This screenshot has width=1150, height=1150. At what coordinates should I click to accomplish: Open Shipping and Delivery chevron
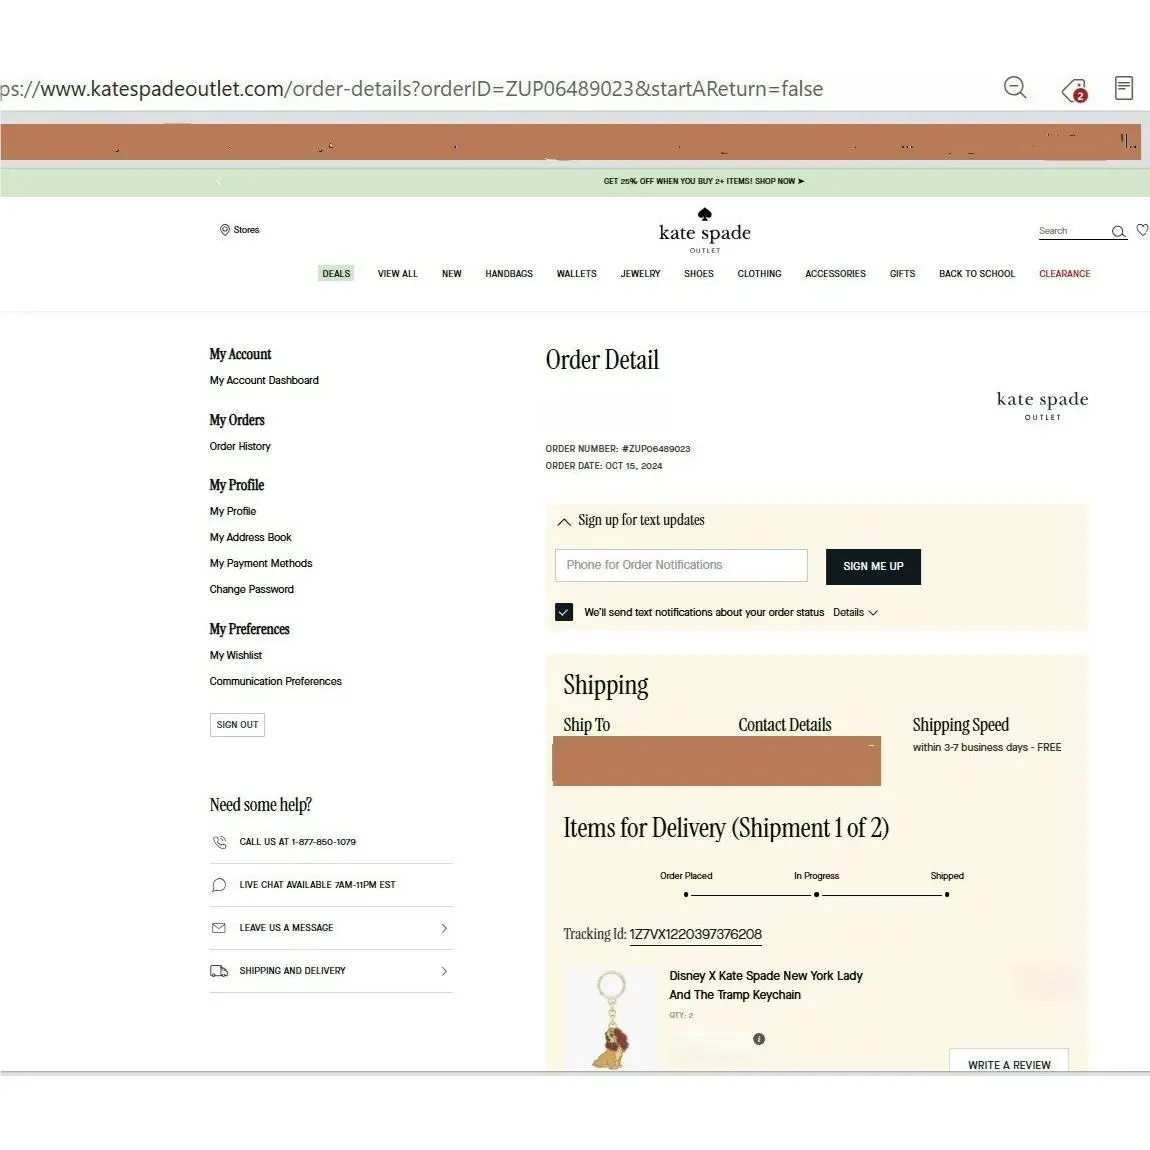444,971
